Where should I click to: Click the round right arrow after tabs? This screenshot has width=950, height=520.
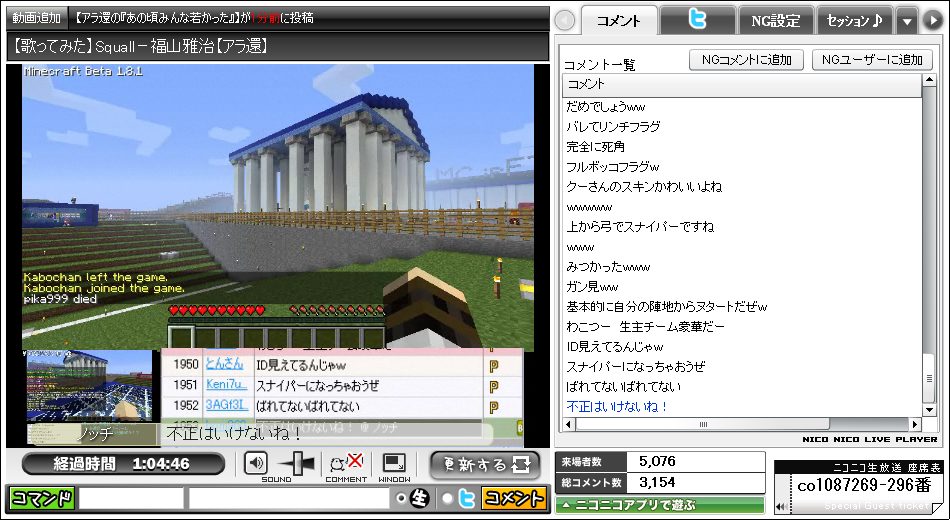pos(932,21)
